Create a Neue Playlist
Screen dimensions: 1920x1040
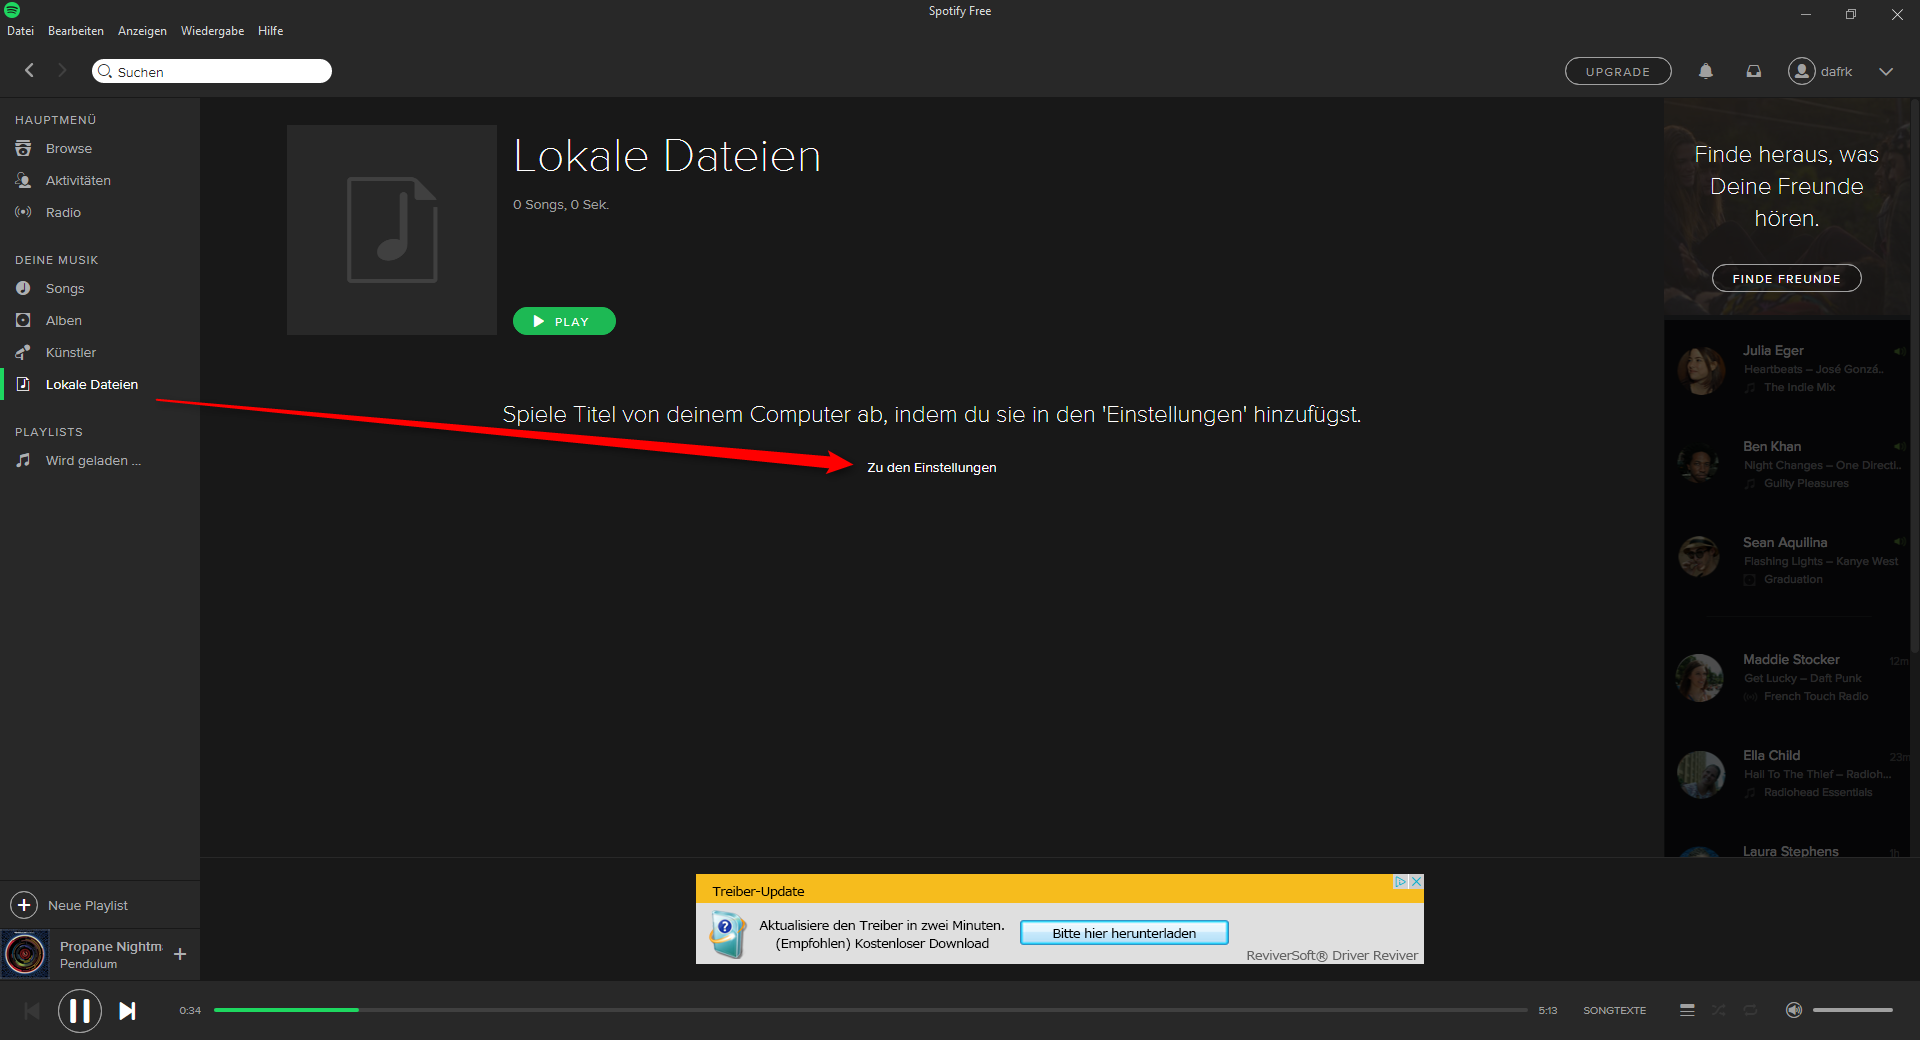click(69, 905)
